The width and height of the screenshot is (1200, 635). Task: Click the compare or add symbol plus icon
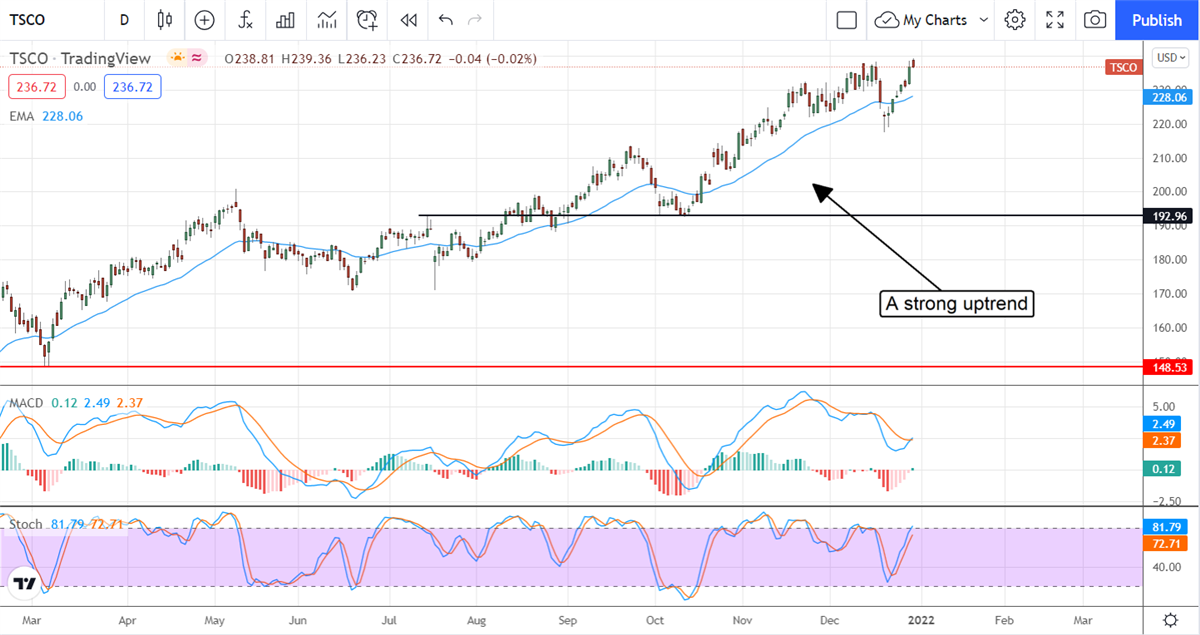pyautogui.click(x=205, y=20)
